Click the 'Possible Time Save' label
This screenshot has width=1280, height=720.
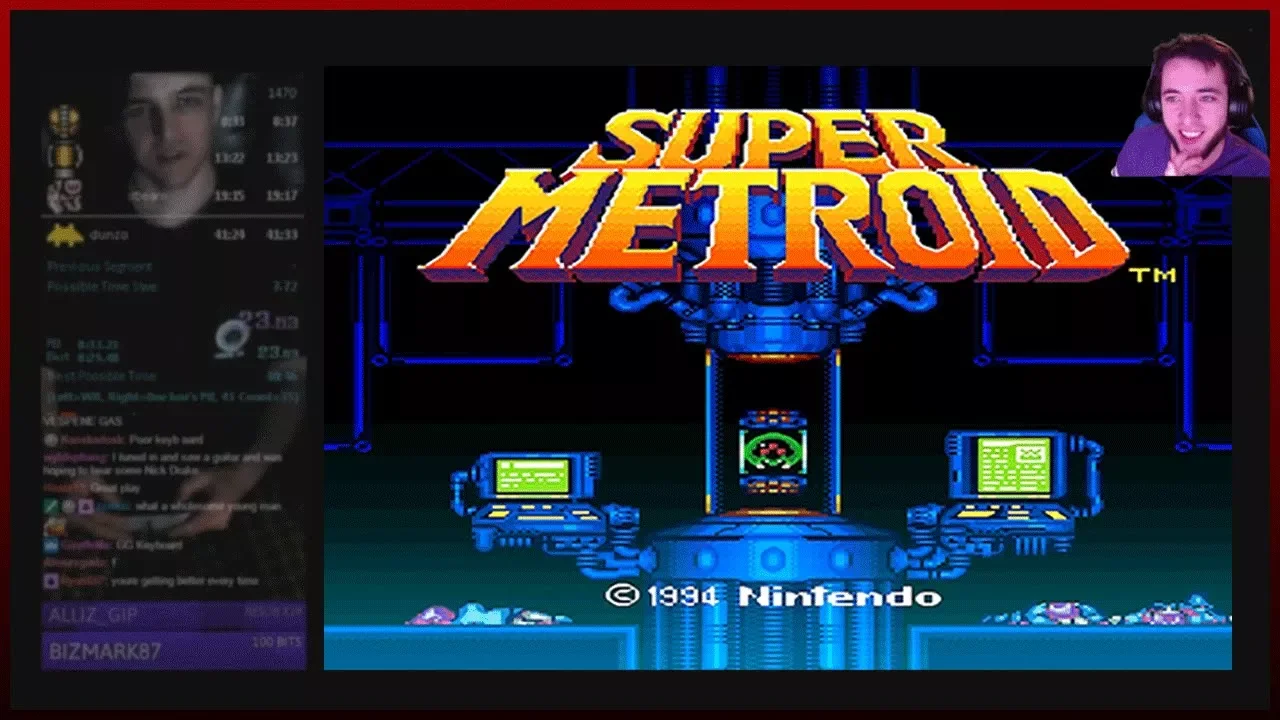click(x=102, y=286)
